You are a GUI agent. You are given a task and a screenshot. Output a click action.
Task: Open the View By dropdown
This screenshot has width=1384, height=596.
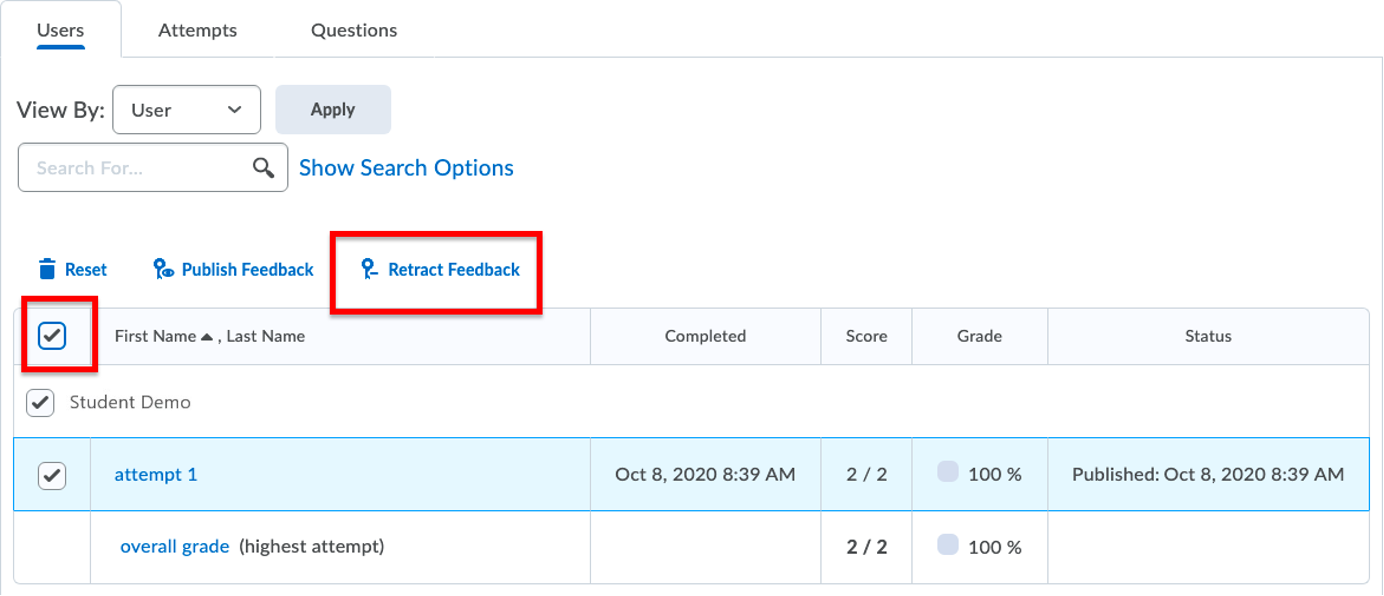186,110
